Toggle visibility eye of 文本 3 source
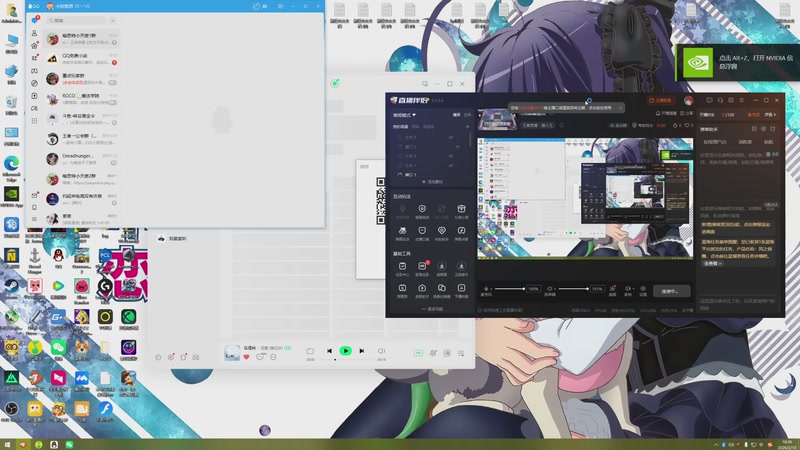This screenshot has width=800, height=450. [451, 138]
